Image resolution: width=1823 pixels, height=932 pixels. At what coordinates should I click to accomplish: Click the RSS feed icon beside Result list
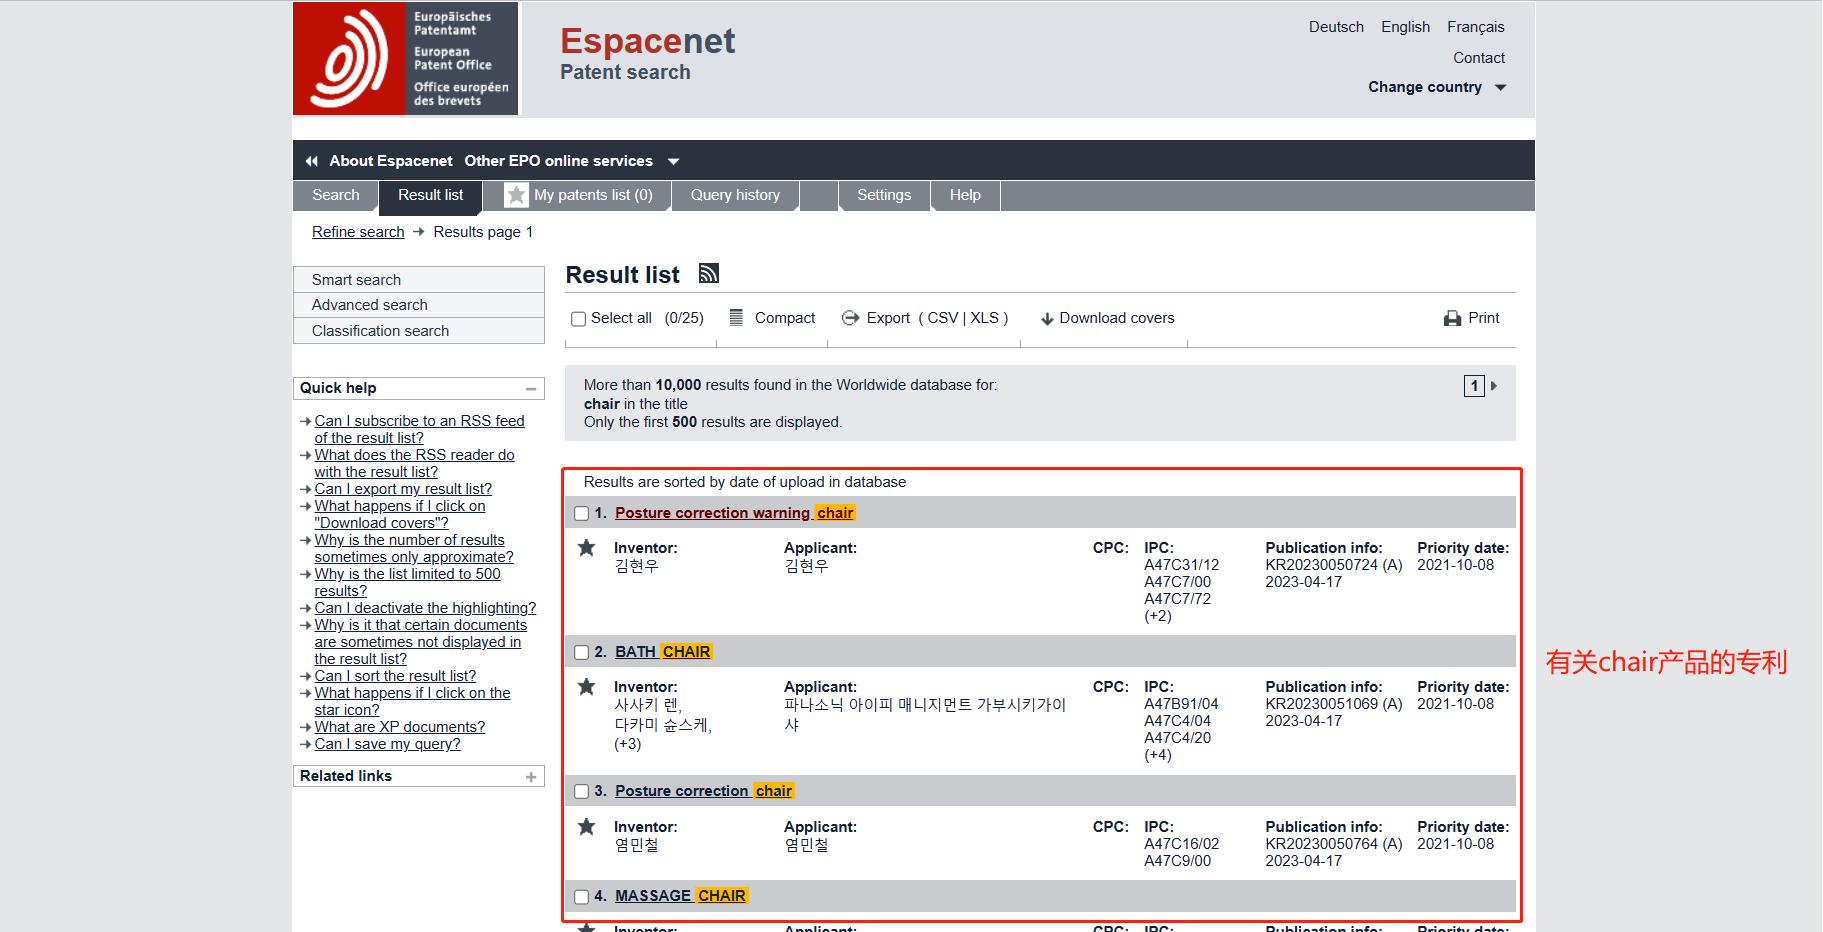click(708, 273)
